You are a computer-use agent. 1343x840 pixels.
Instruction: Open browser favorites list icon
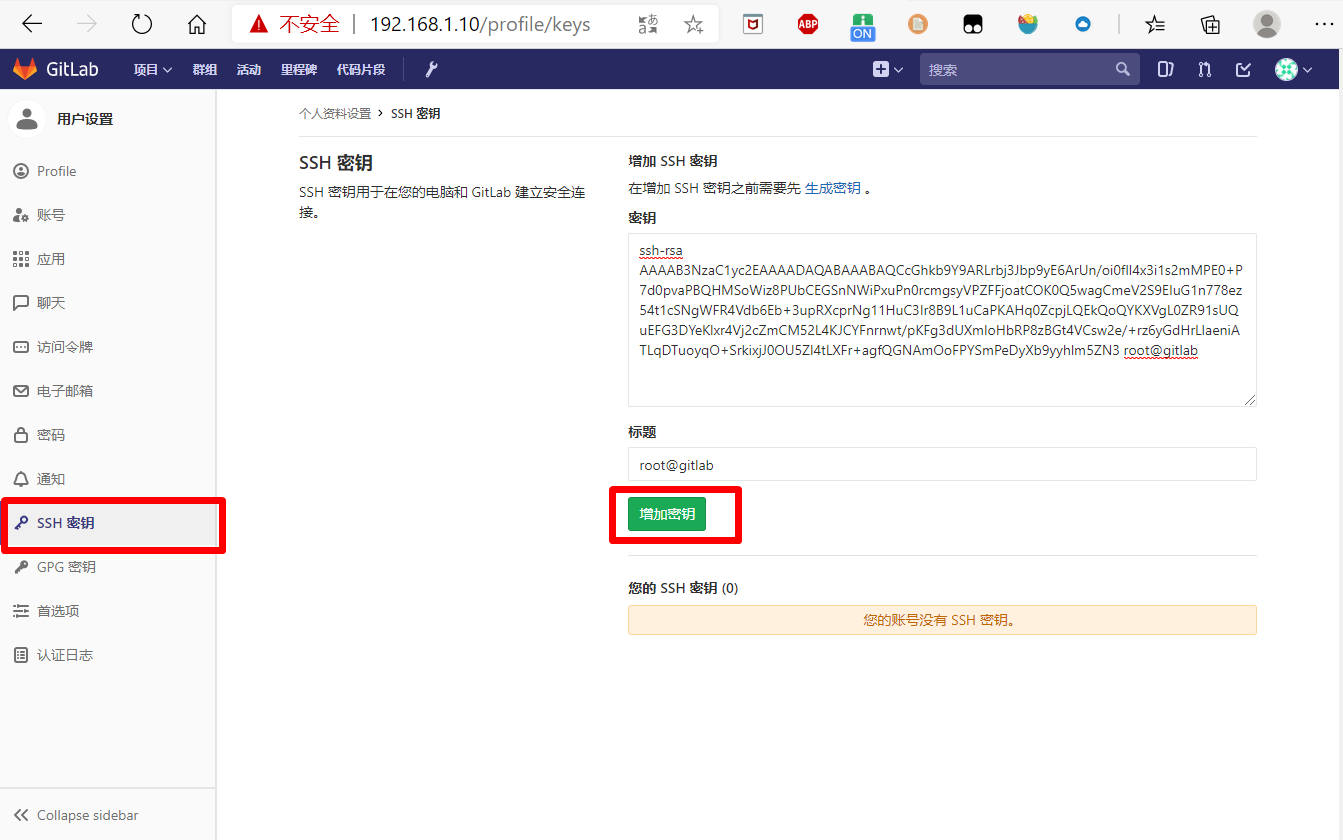[1155, 24]
